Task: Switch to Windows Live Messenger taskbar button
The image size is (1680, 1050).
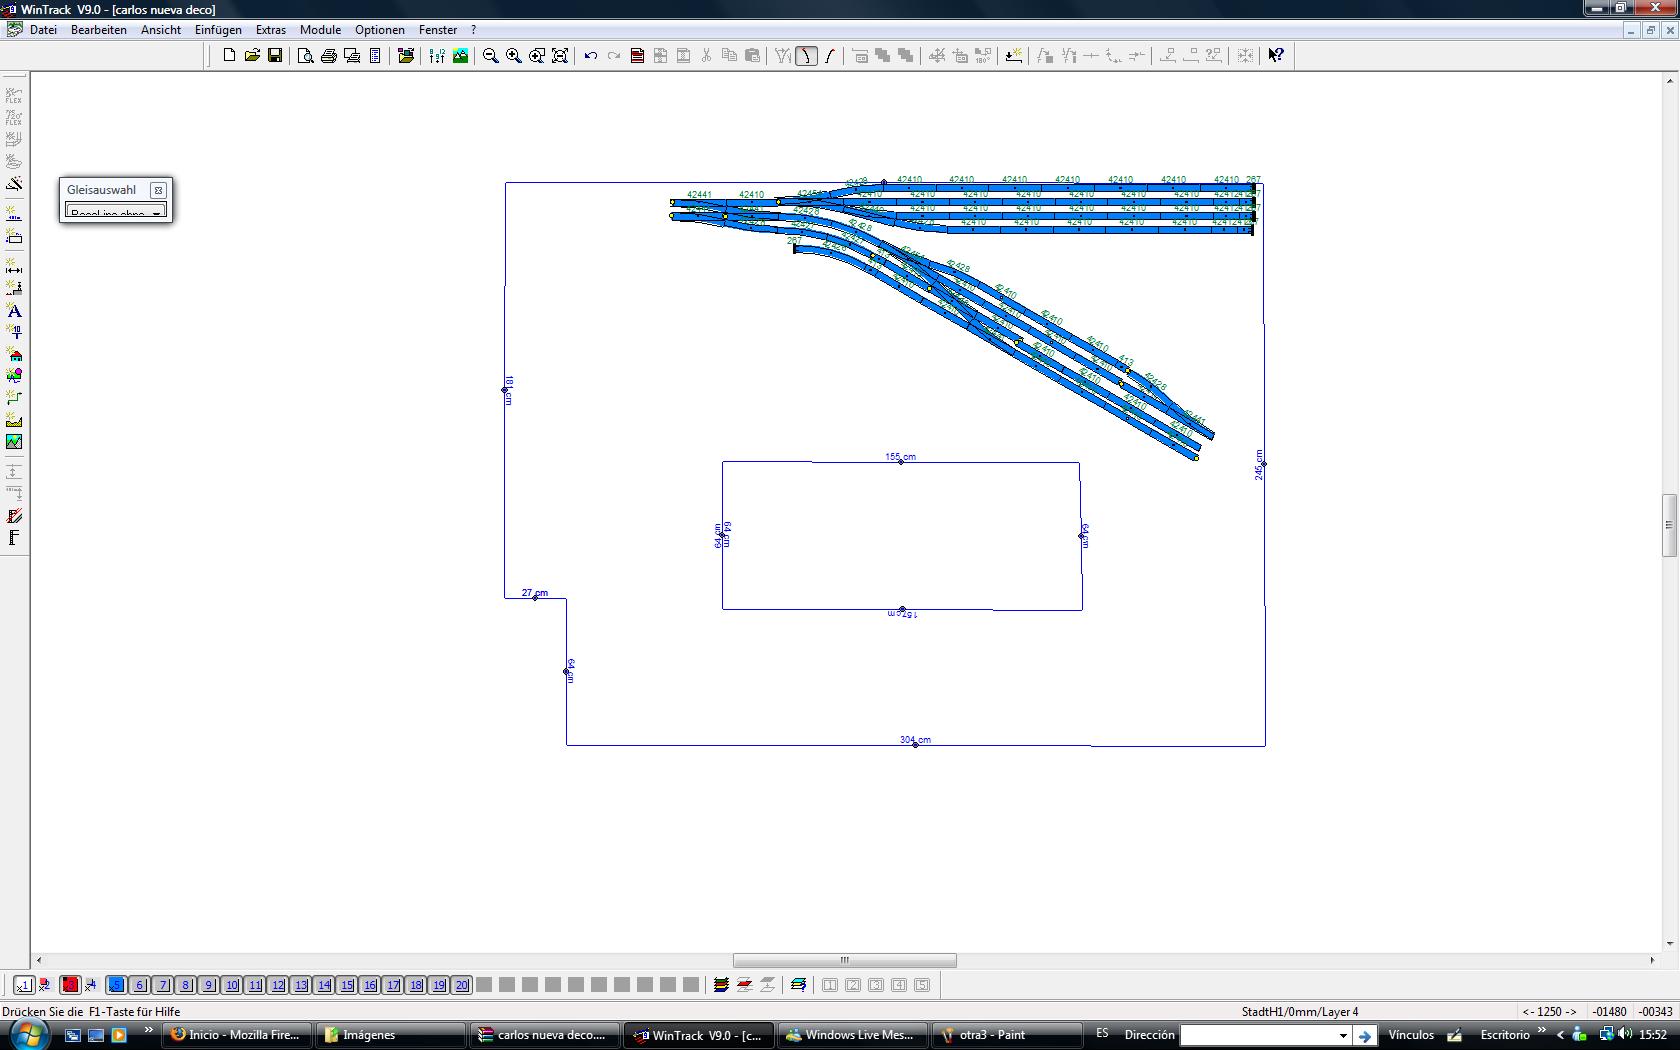Action: [x=853, y=1035]
